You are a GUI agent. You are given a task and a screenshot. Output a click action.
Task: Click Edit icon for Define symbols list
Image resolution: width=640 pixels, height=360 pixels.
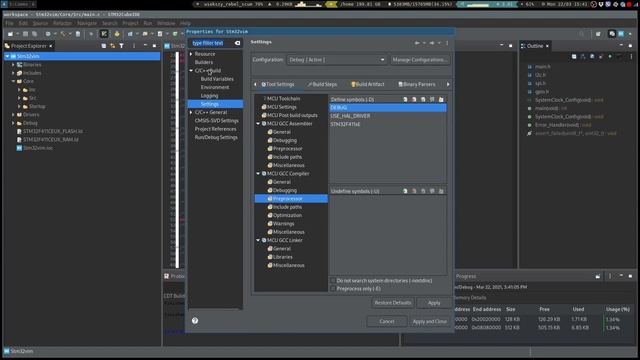423,99
